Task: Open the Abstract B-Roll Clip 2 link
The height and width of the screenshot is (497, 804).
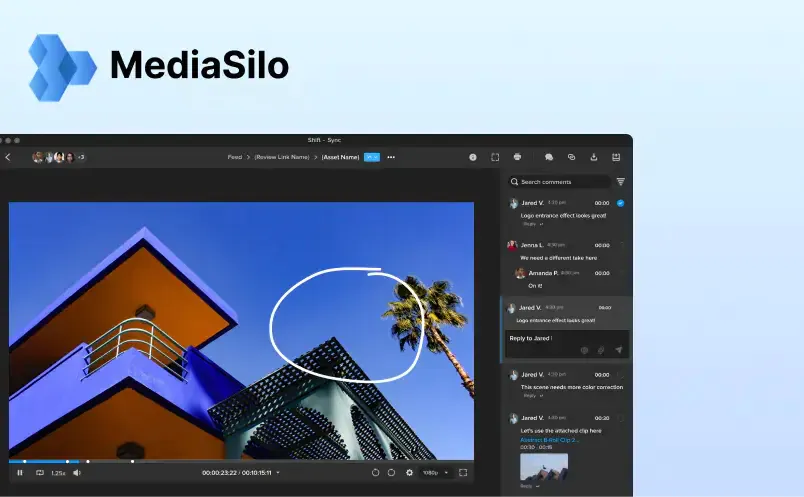Action: [x=549, y=440]
